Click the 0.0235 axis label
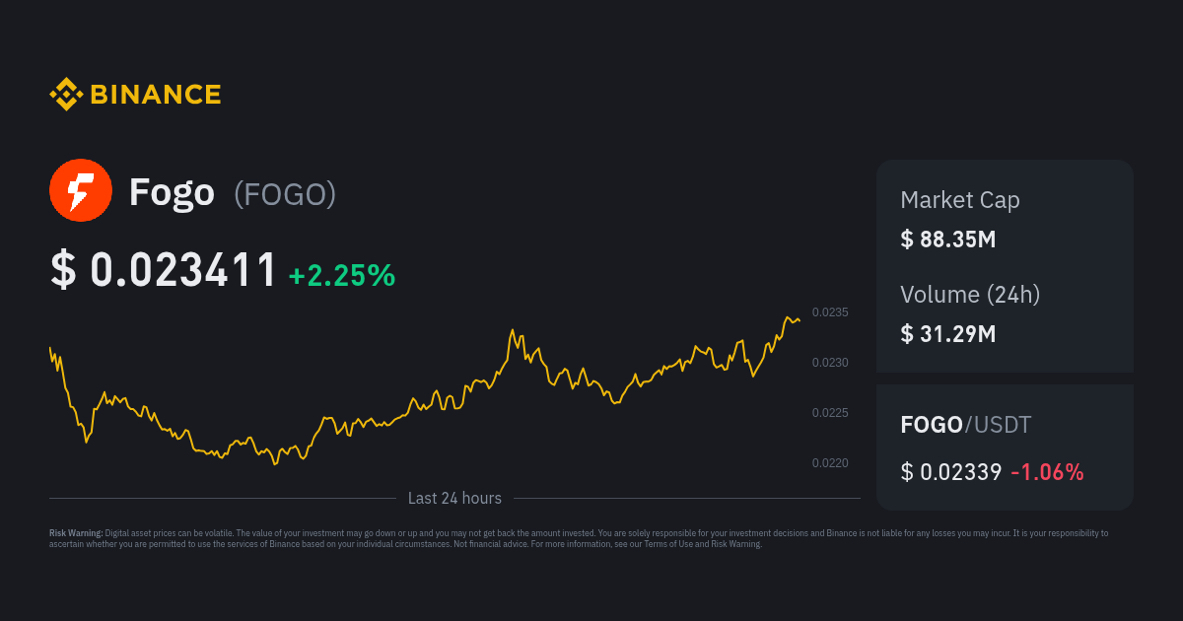 830,312
